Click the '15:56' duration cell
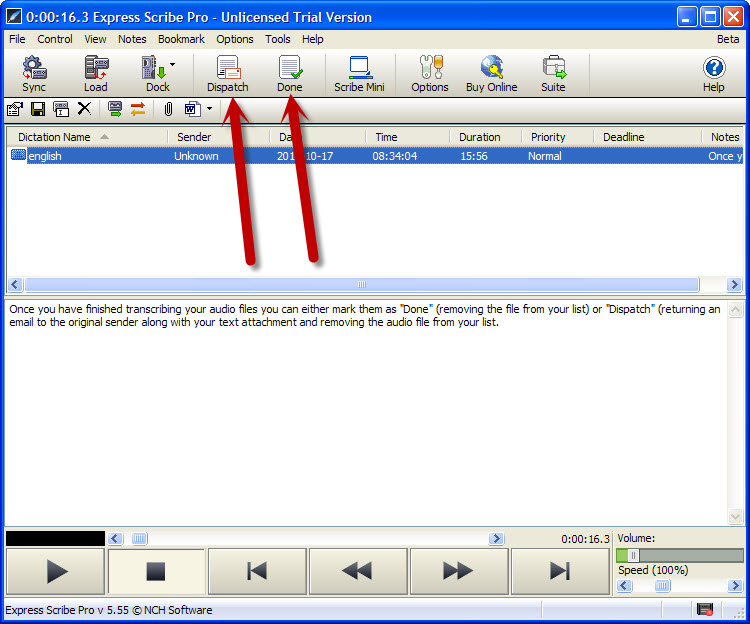The image size is (750, 624). (x=474, y=156)
